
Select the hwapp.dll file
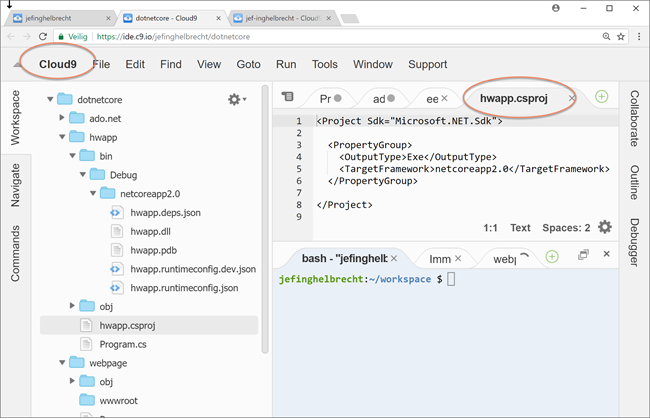point(150,231)
